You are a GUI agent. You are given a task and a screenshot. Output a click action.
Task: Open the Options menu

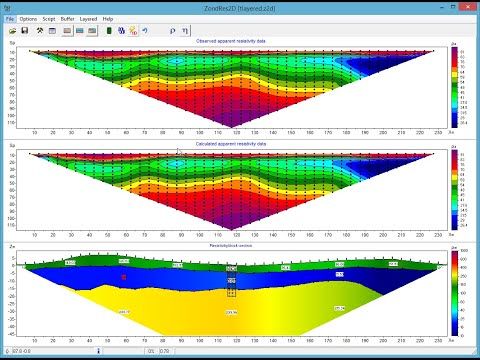pos(28,19)
